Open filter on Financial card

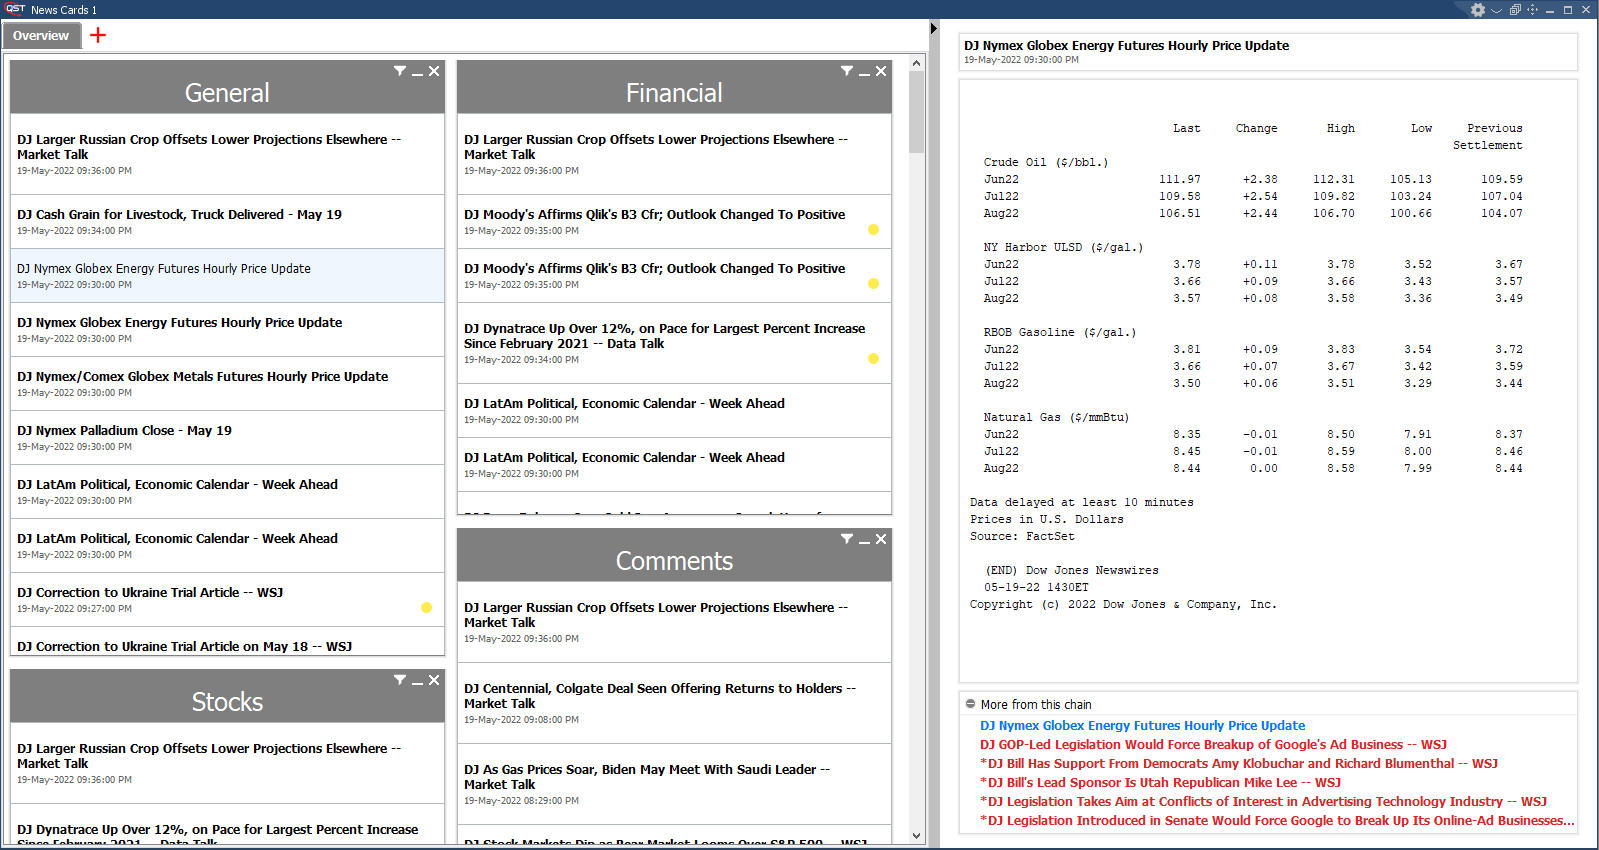coord(847,71)
